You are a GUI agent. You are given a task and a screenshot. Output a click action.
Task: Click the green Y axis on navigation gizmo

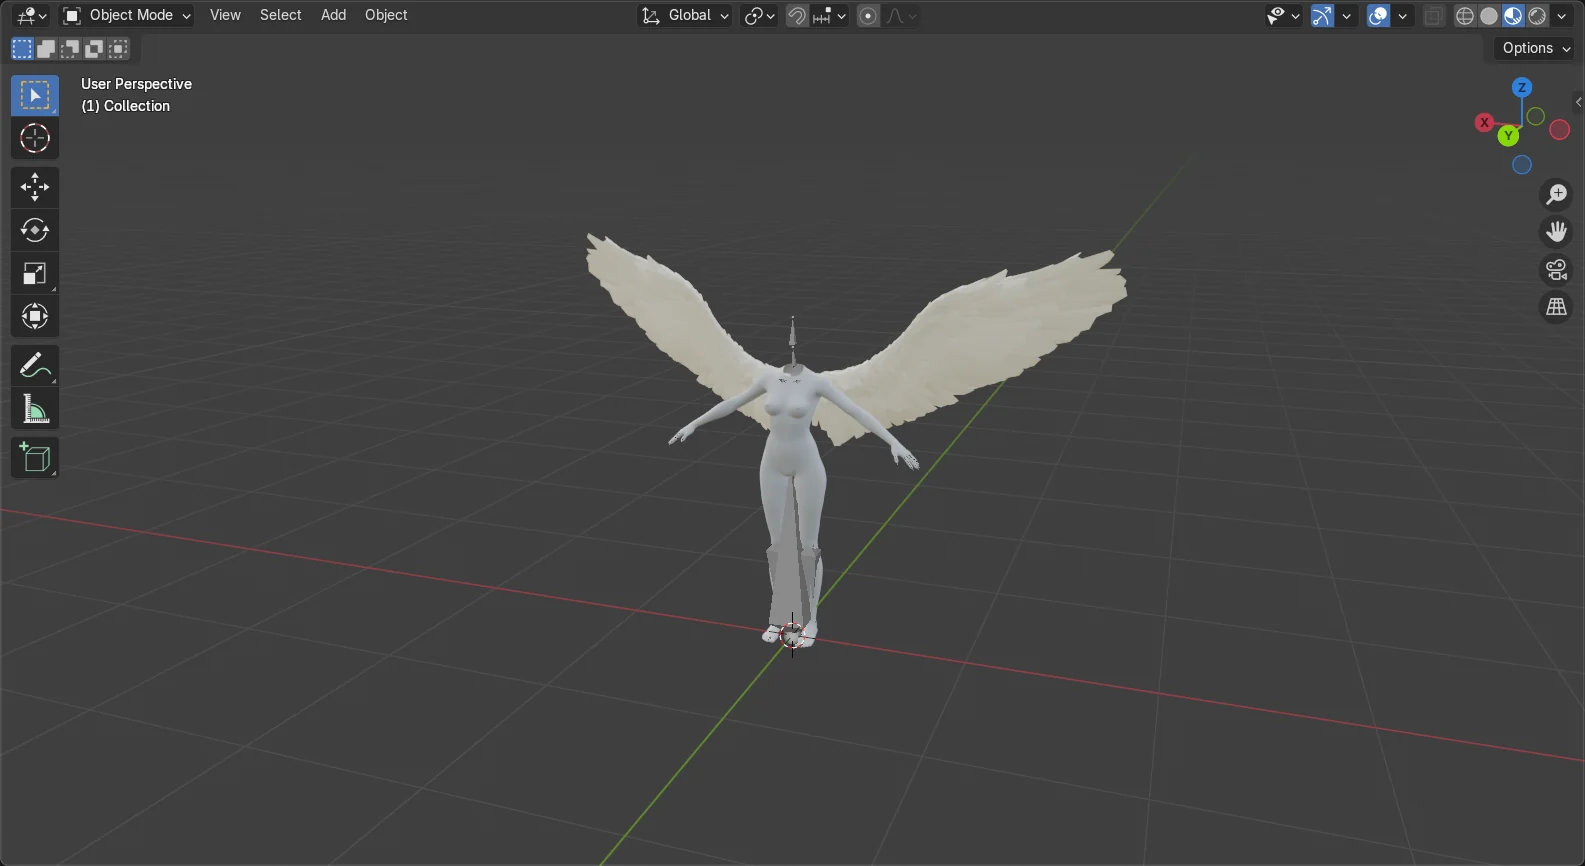coord(1508,136)
